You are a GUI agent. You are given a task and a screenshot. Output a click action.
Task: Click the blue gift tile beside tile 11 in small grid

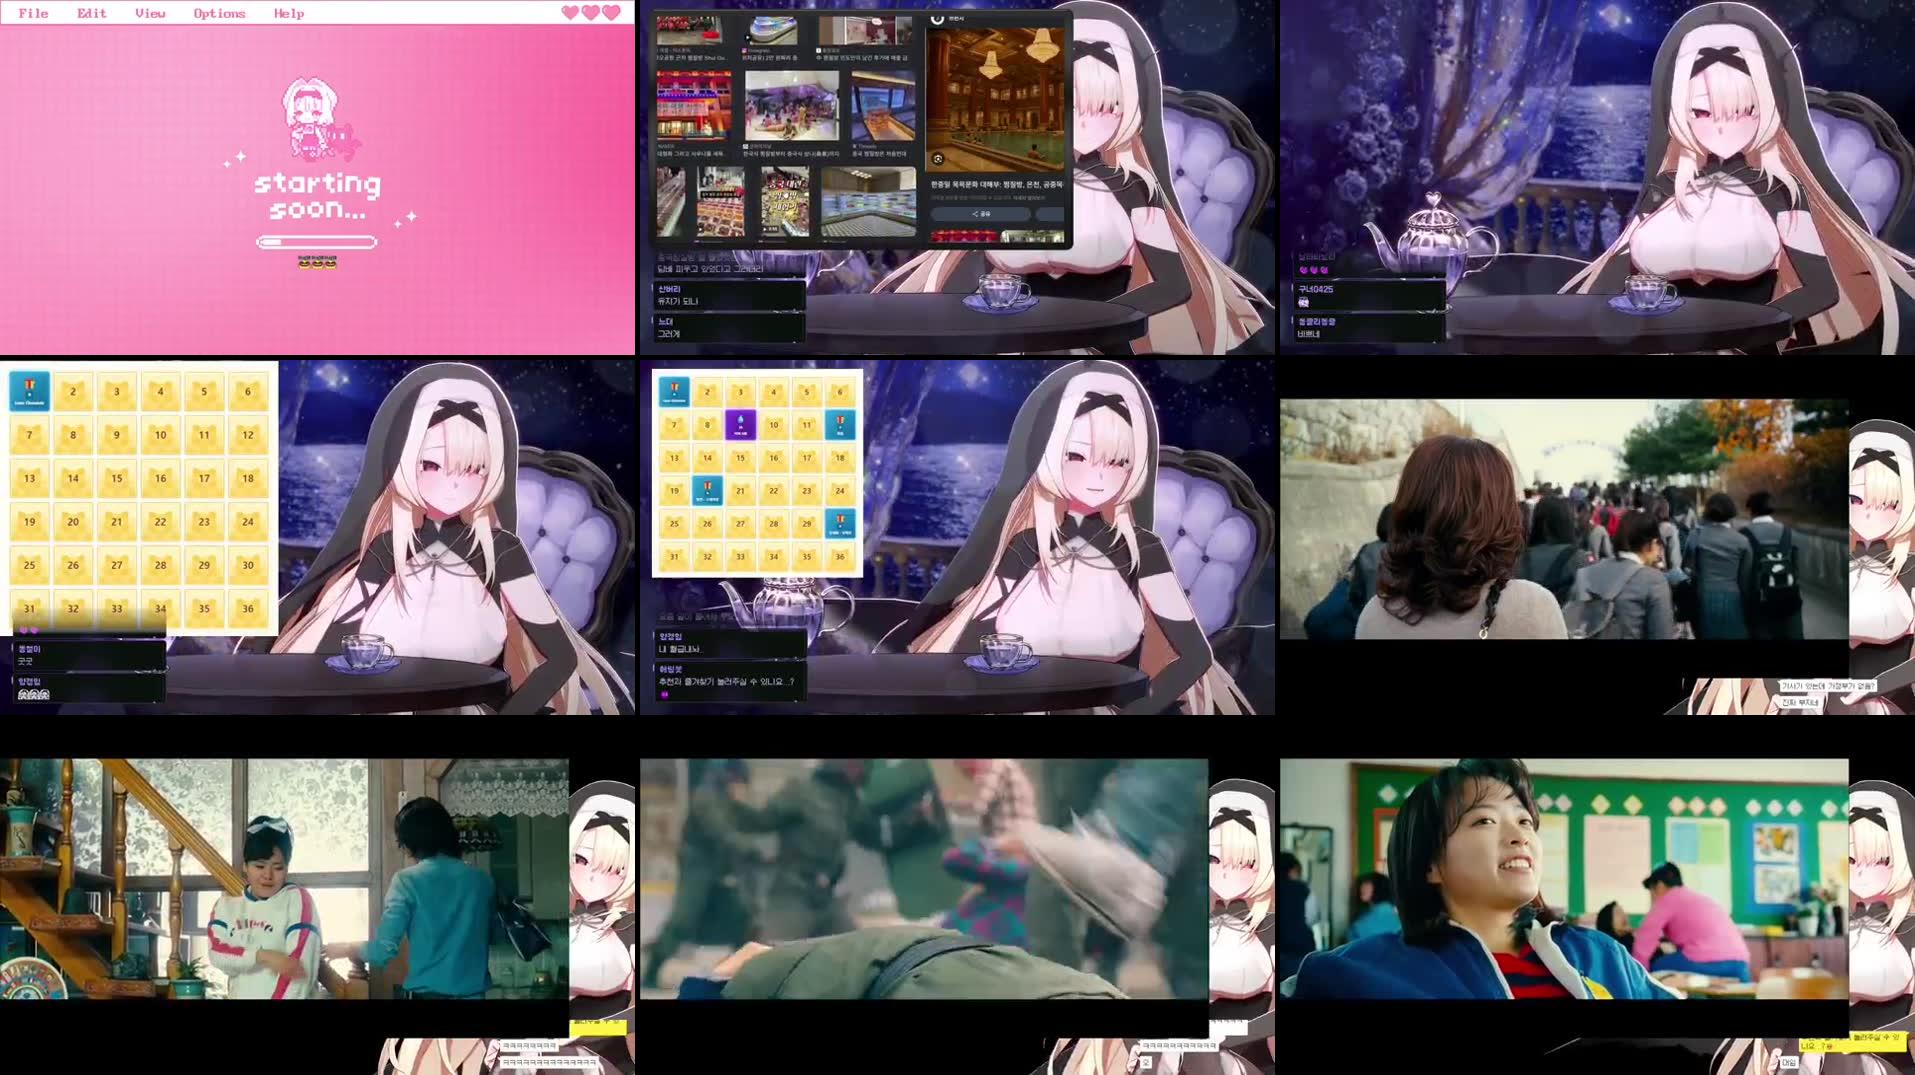coord(840,425)
